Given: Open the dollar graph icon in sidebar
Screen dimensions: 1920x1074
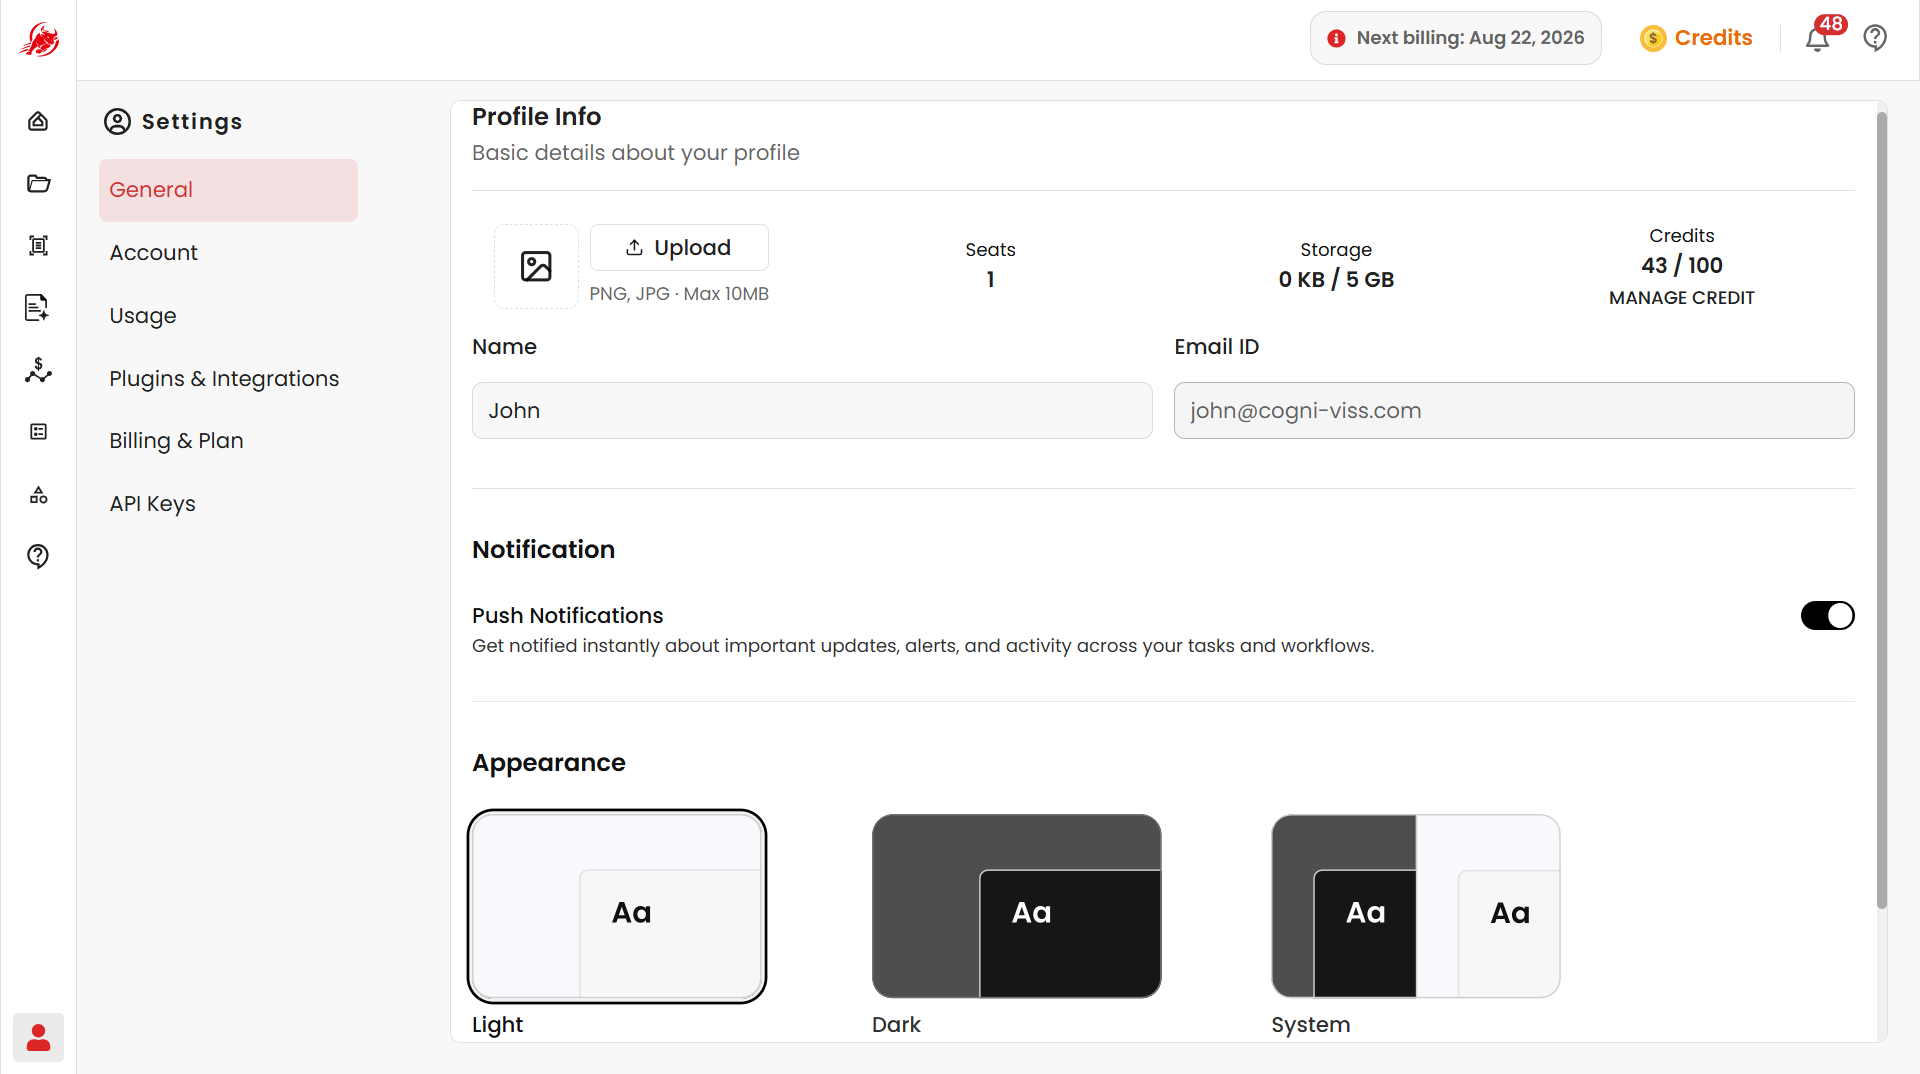Looking at the screenshot, I should [x=38, y=370].
